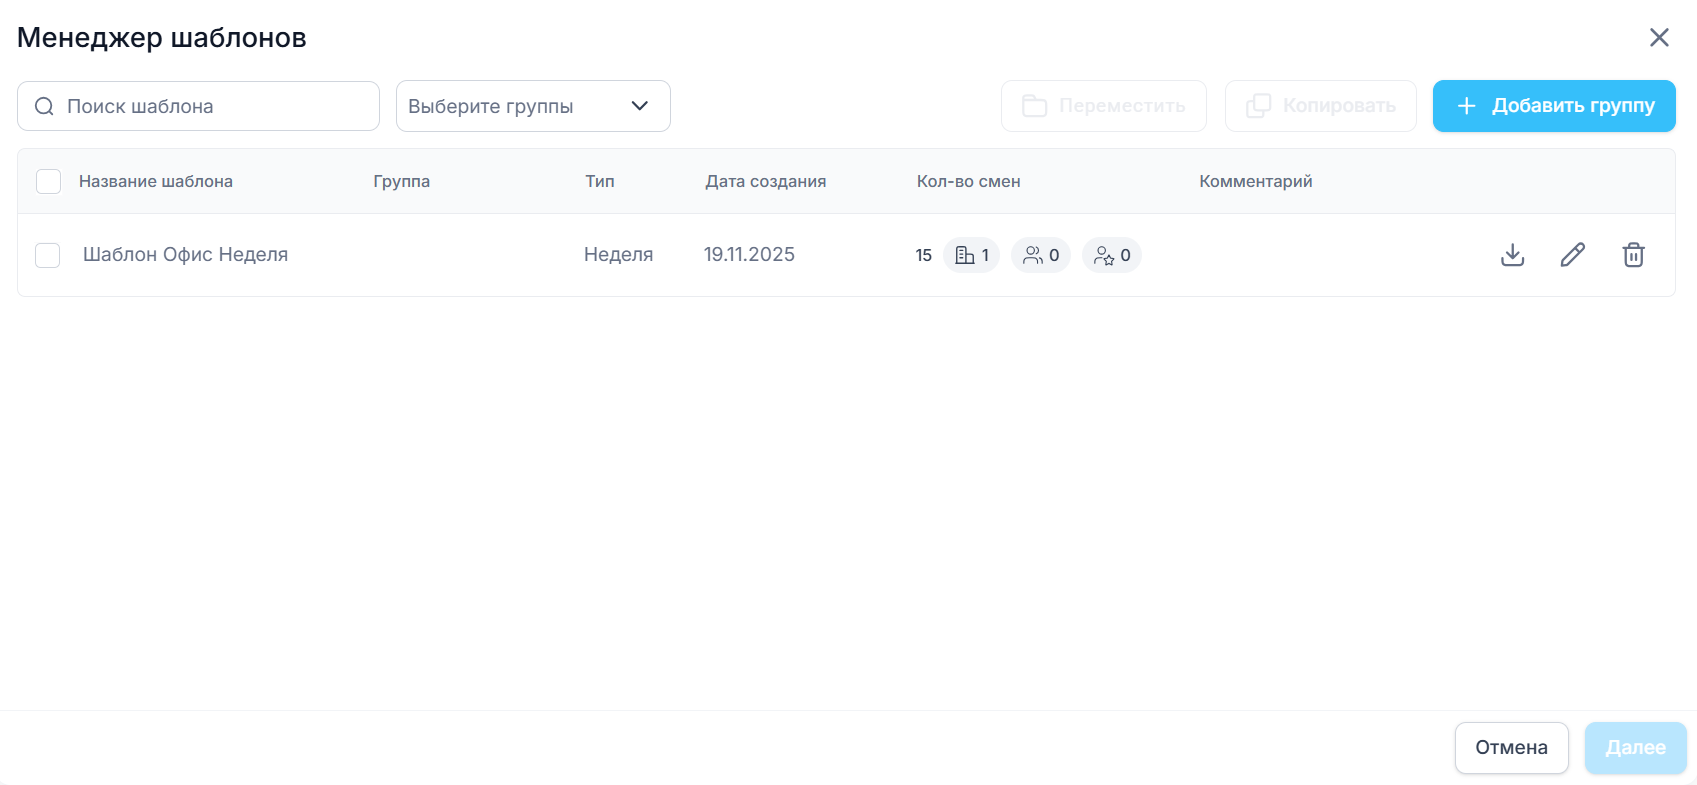Delete template using the trash icon

1633,255
